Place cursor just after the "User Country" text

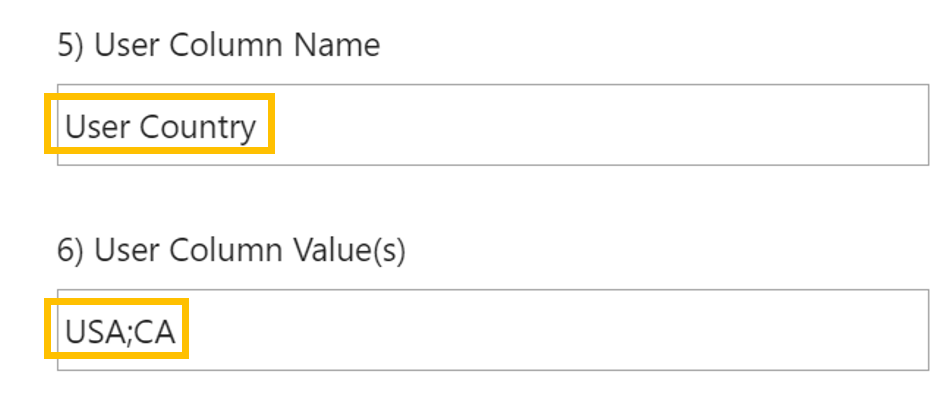(x=258, y=126)
